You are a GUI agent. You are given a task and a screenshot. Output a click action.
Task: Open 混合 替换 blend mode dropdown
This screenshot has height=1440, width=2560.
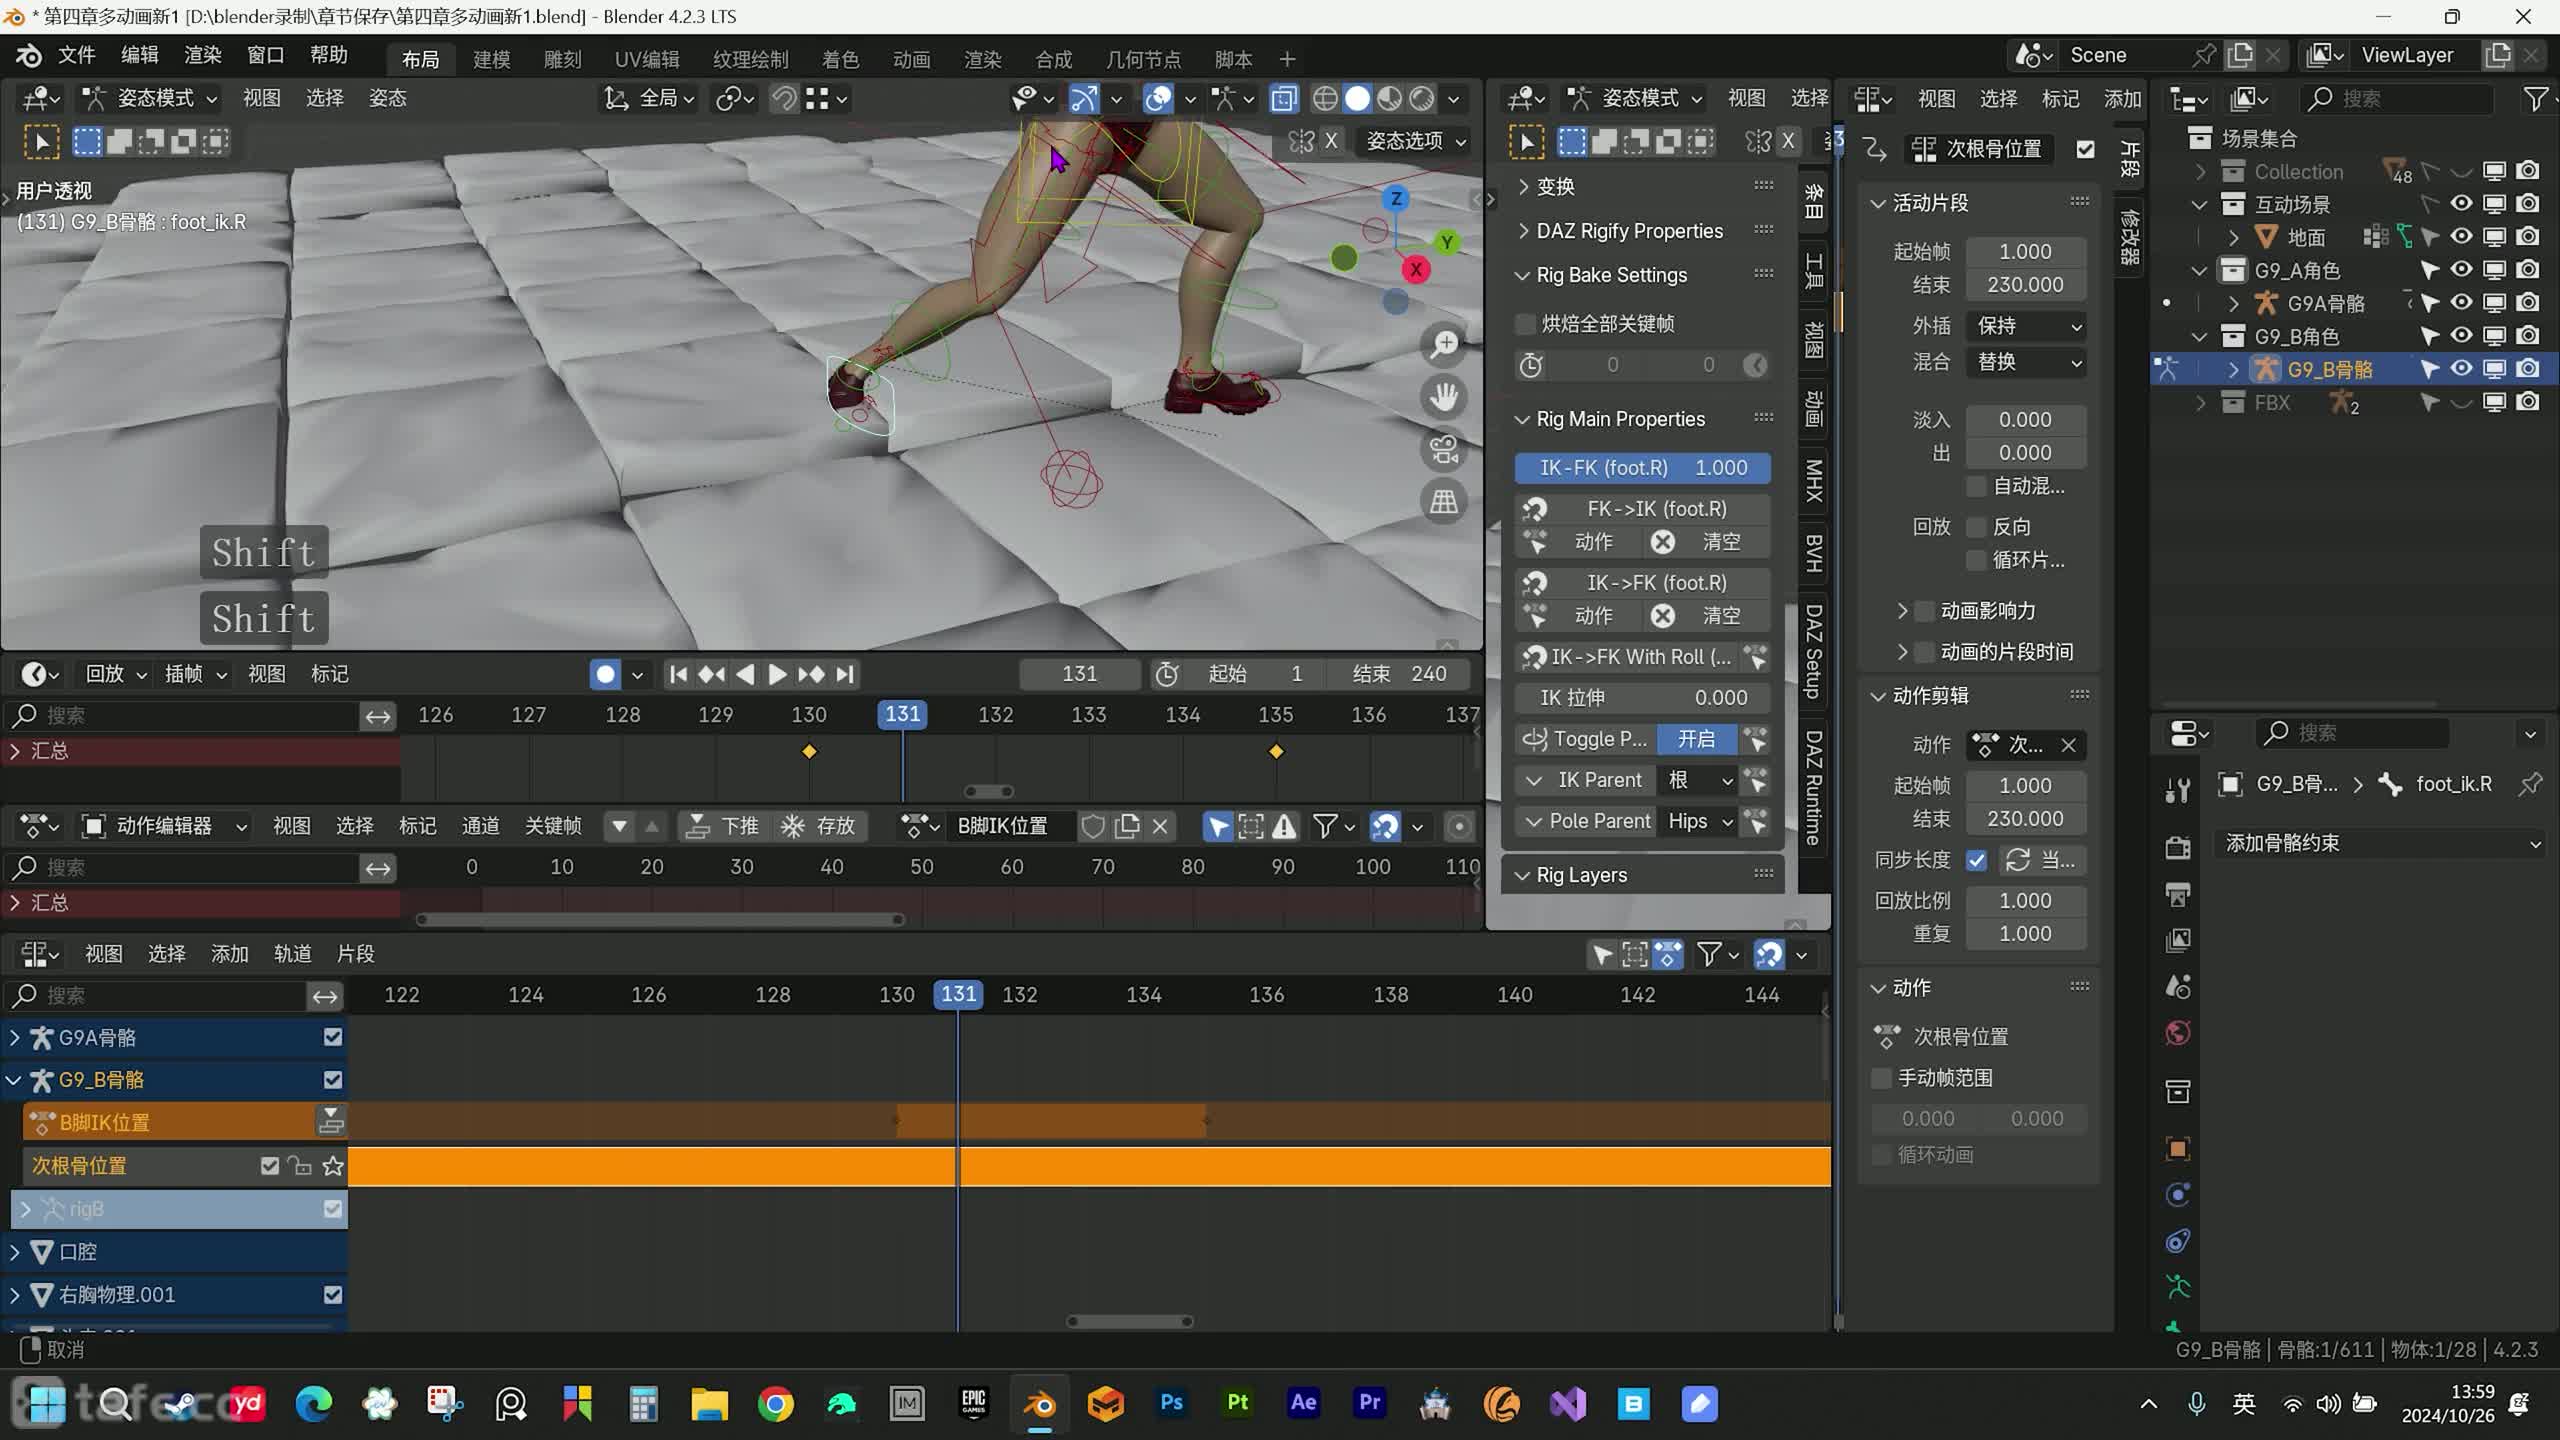pos(2026,362)
